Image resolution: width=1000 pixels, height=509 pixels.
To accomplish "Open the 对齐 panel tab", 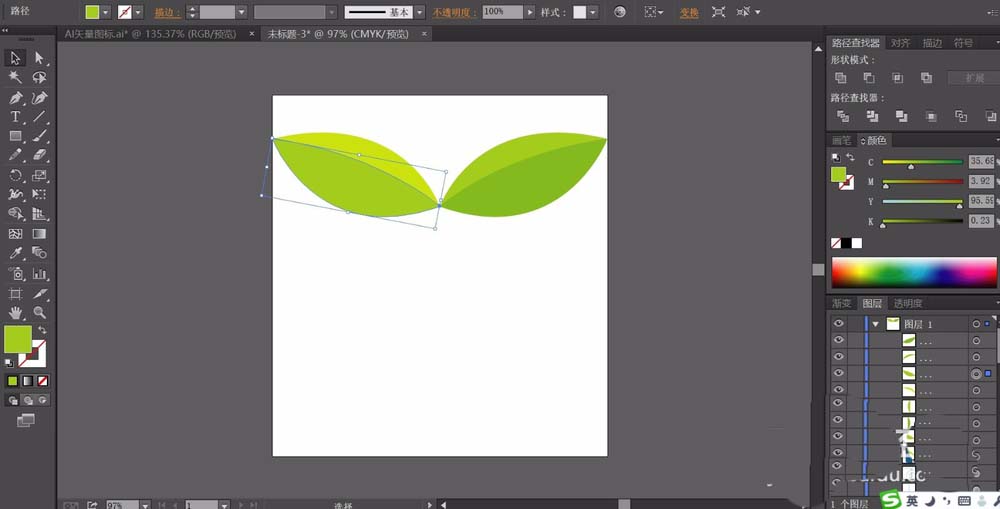I will pyautogui.click(x=901, y=43).
